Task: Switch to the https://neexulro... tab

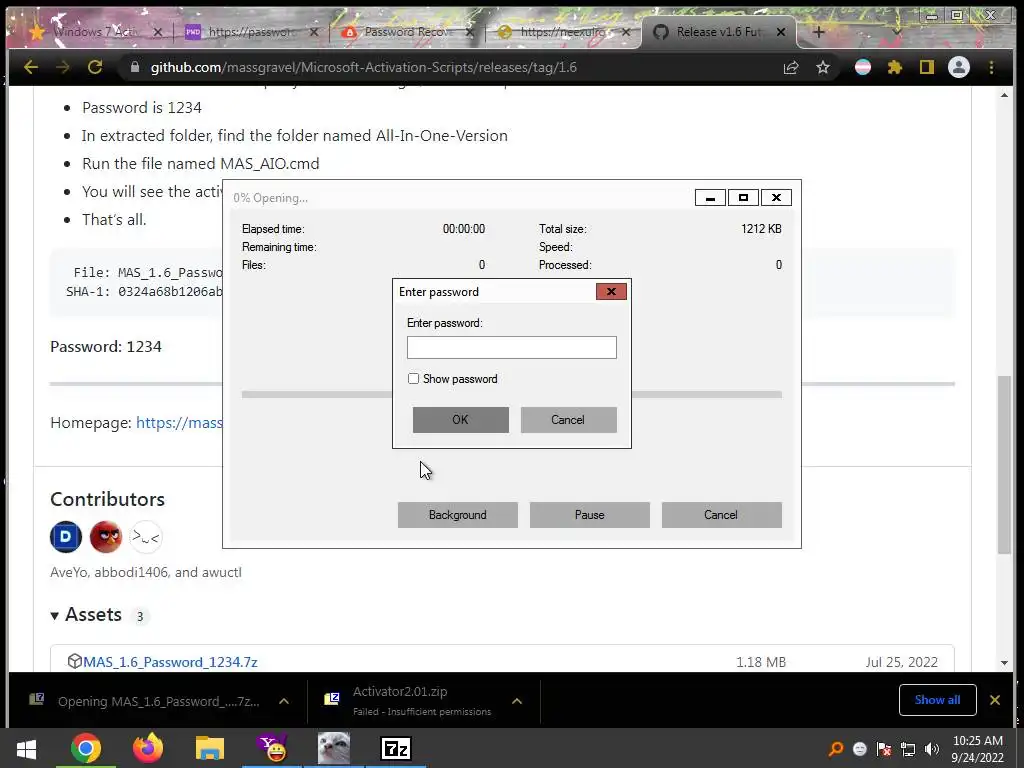Action: (x=562, y=32)
